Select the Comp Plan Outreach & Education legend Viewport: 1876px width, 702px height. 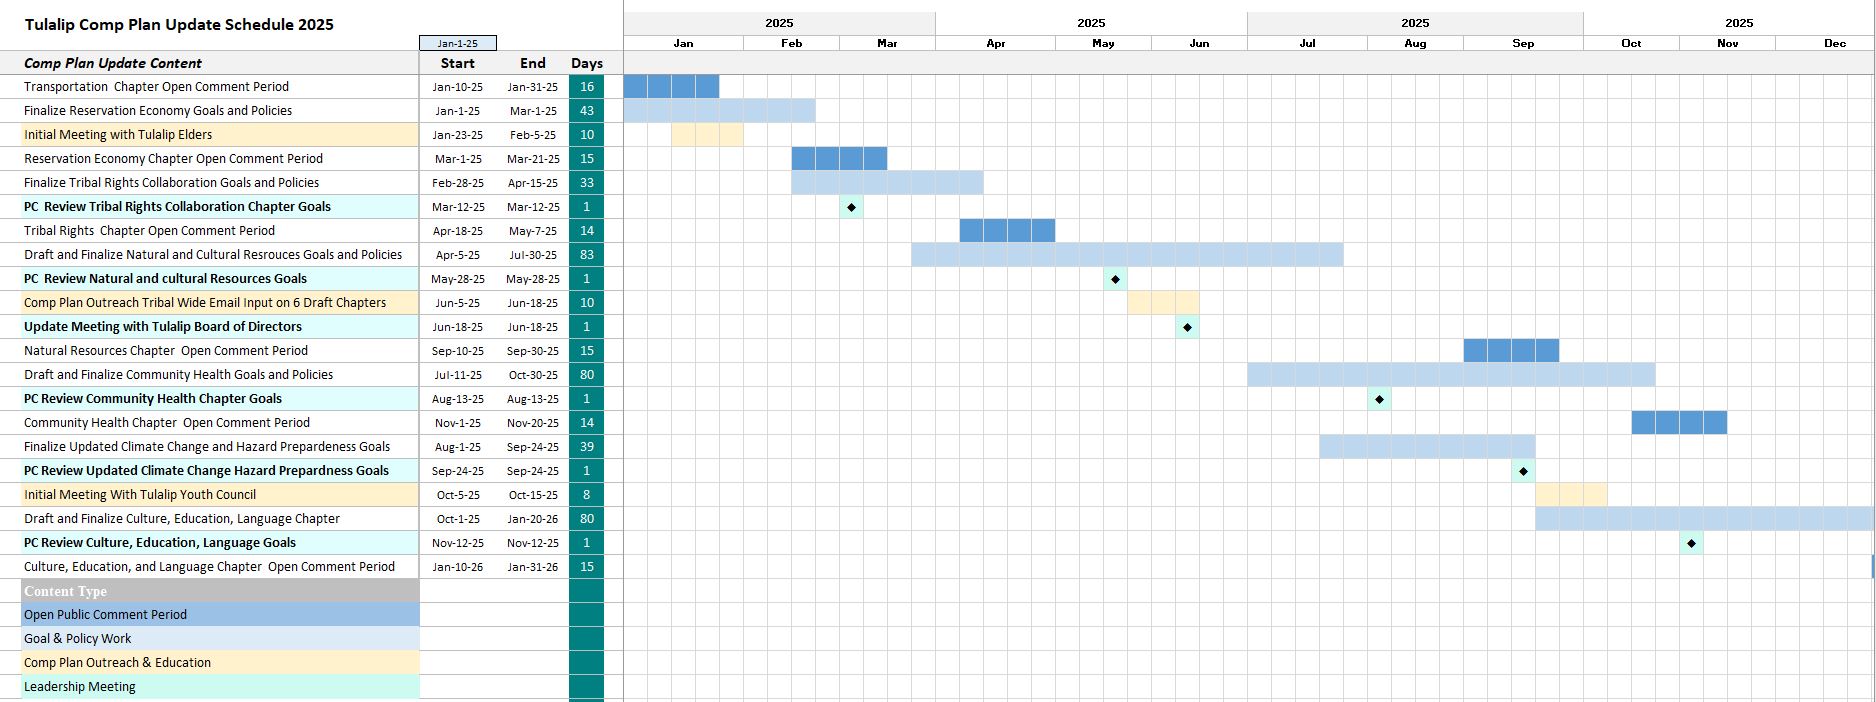(x=220, y=663)
